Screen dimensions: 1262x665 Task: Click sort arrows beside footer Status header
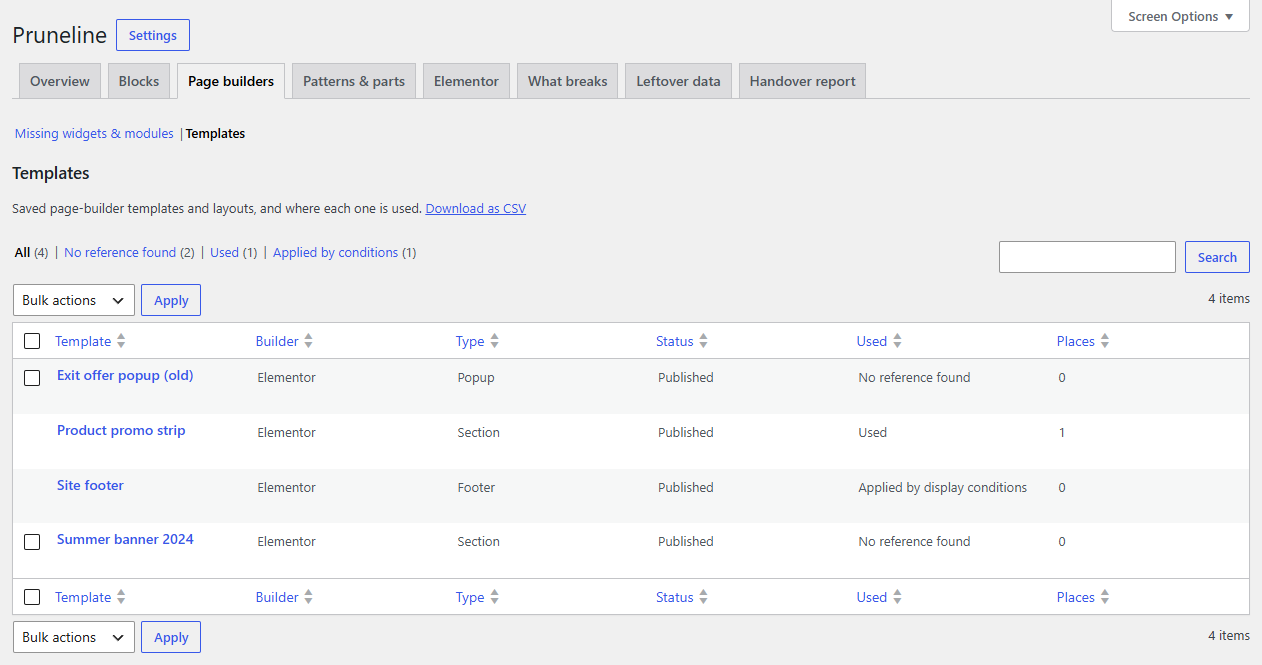click(703, 597)
